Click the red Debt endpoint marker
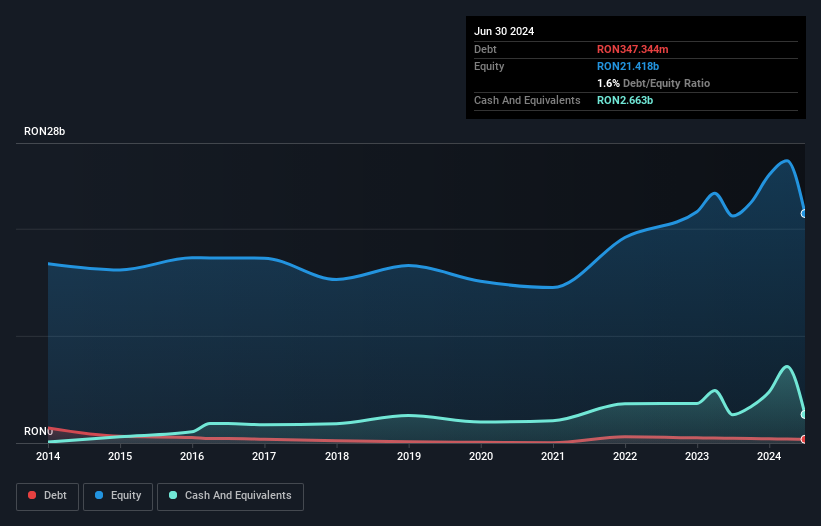This screenshot has height=526, width=821. 804,439
